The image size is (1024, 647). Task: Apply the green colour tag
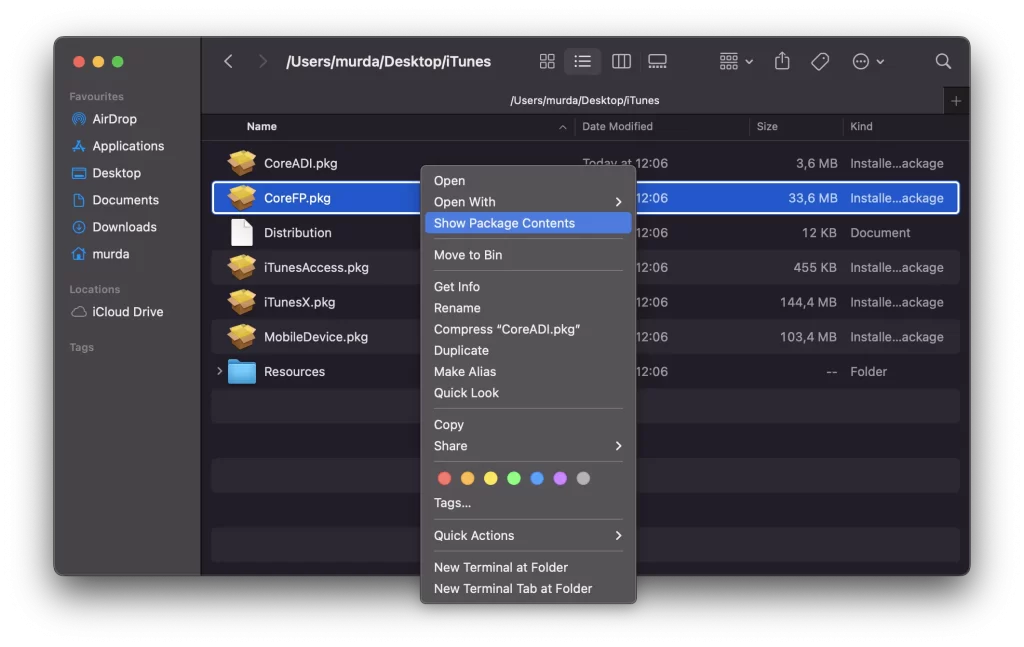[x=514, y=479]
